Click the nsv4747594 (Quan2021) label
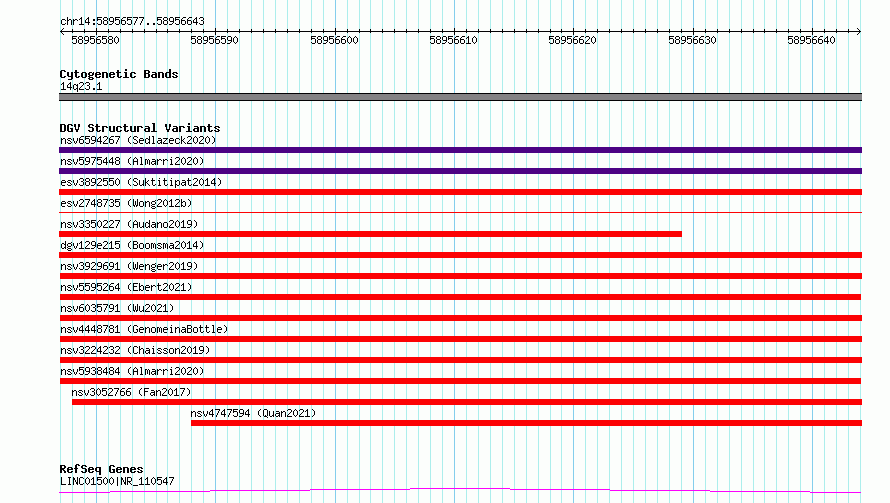This screenshot has width=890, height=503. point(253,413)
